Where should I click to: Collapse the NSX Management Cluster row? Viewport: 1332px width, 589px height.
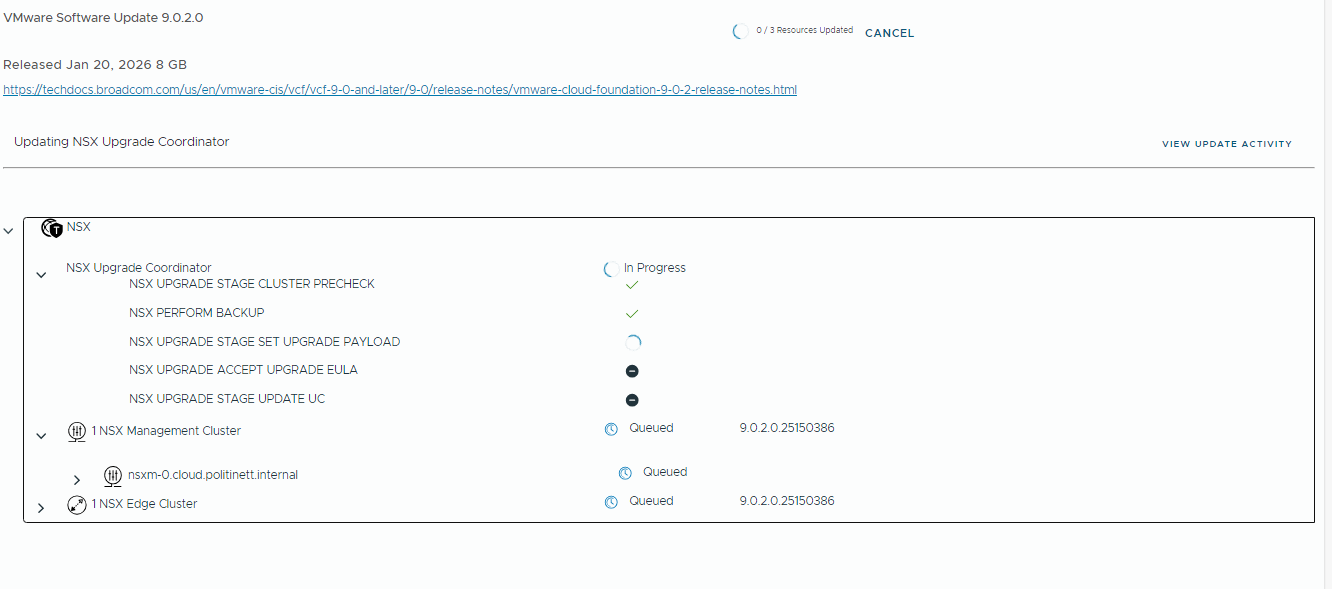41,436
